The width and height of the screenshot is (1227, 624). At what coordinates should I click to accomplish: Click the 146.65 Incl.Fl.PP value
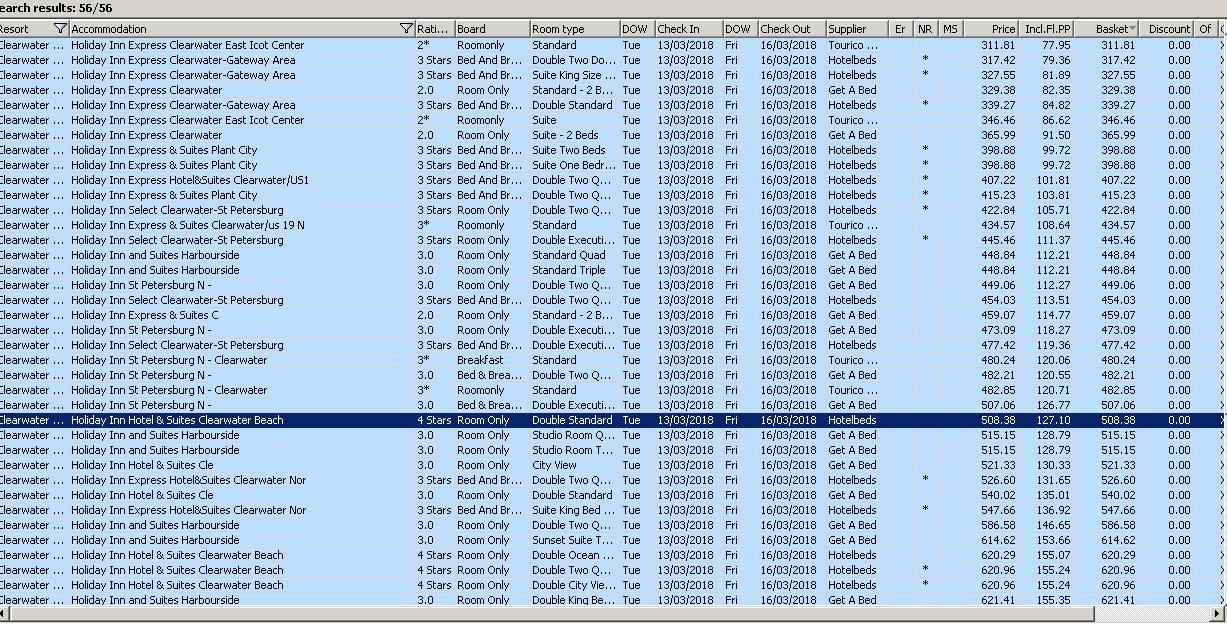[1054, 525]
